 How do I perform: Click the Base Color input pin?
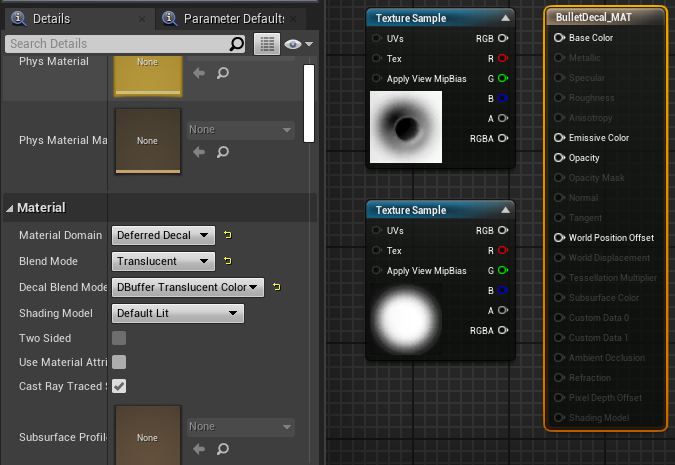click(559, 38)
